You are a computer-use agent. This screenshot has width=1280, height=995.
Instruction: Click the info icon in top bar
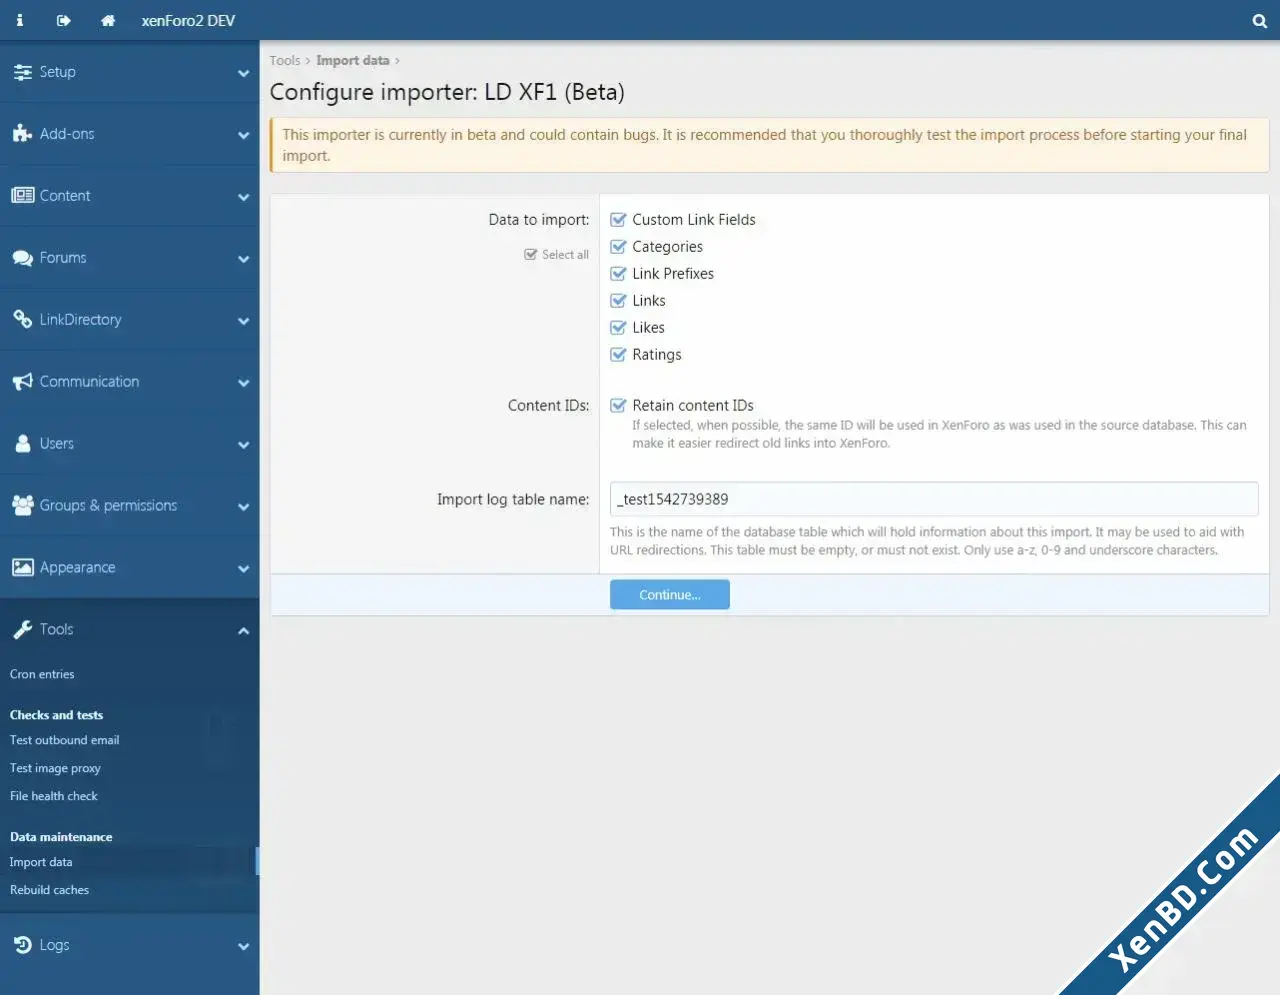click(x=19, y=20)
